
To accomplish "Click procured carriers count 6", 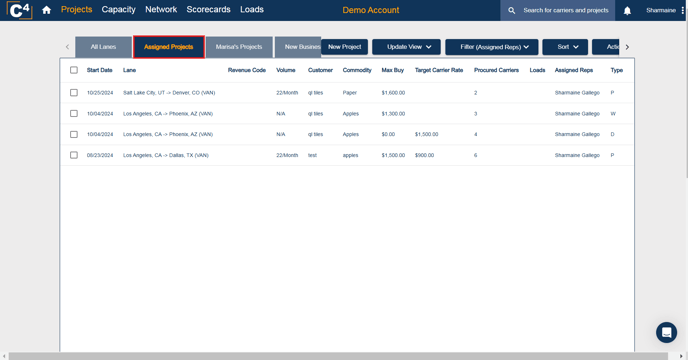I will point(476,155).
